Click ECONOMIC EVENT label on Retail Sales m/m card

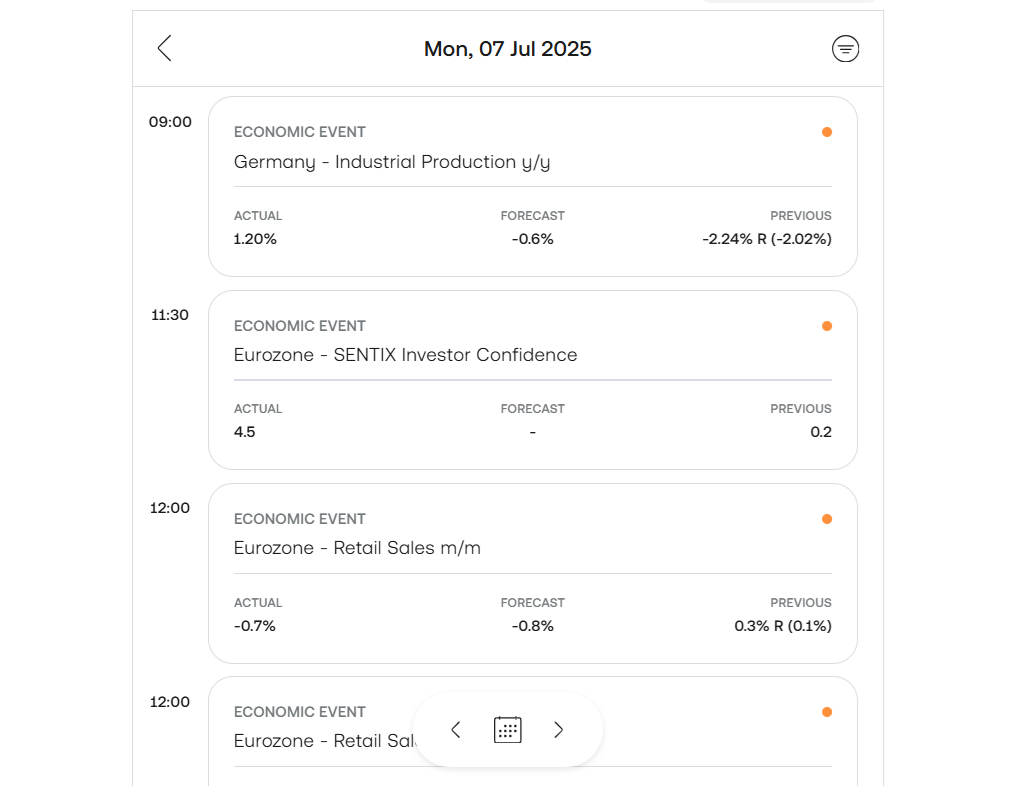pyautogui.click(x=300, y=519)
